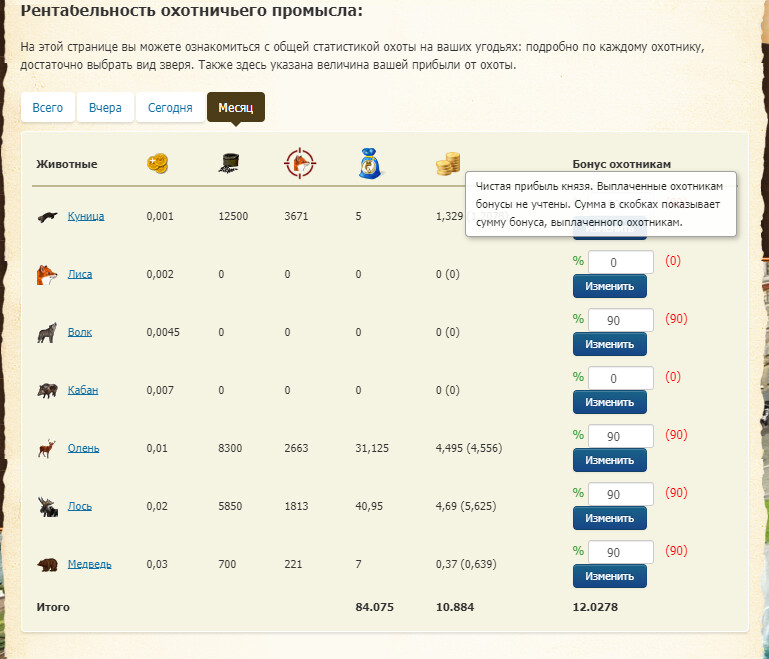Open the Сегодня tab

click(x=170, y=108)
